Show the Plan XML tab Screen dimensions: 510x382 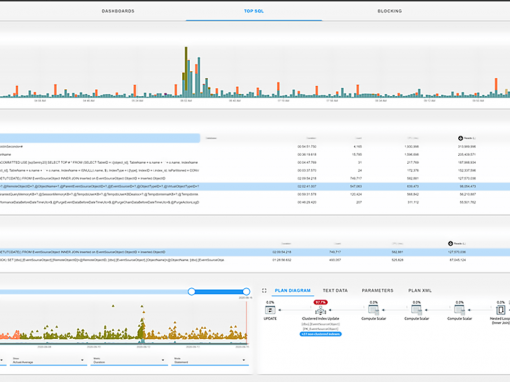[x=420, y=291]
